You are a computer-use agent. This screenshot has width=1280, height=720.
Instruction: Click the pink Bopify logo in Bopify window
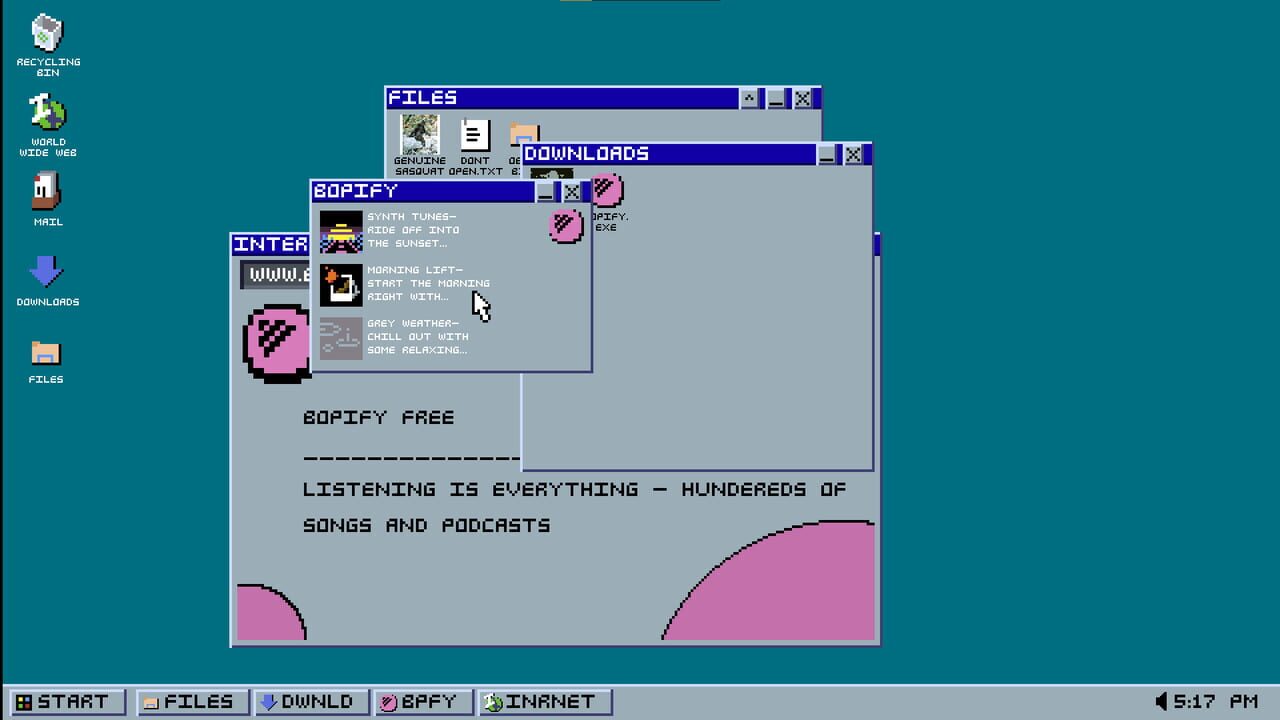(x=566, y=225)
